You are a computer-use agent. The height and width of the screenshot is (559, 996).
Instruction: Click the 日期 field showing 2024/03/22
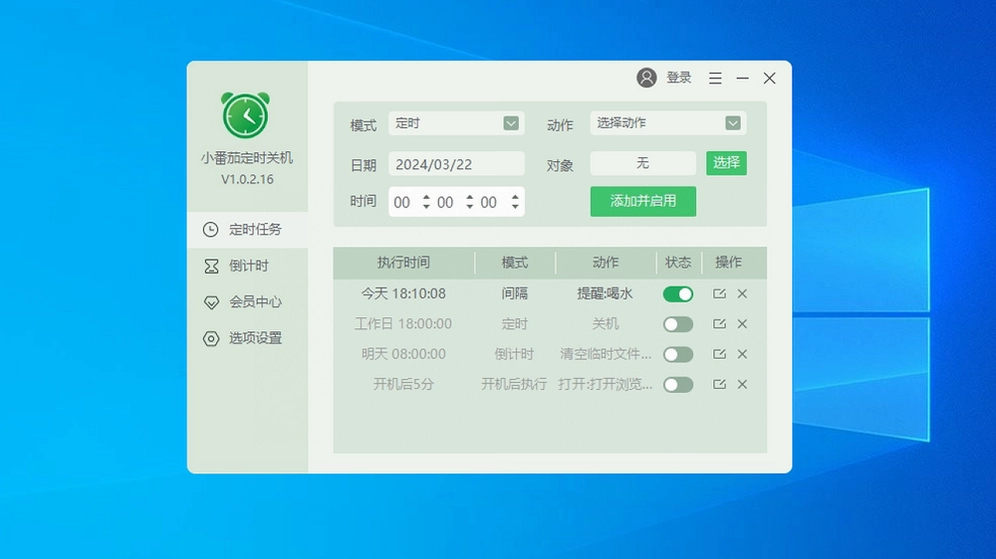coord(456,165)
